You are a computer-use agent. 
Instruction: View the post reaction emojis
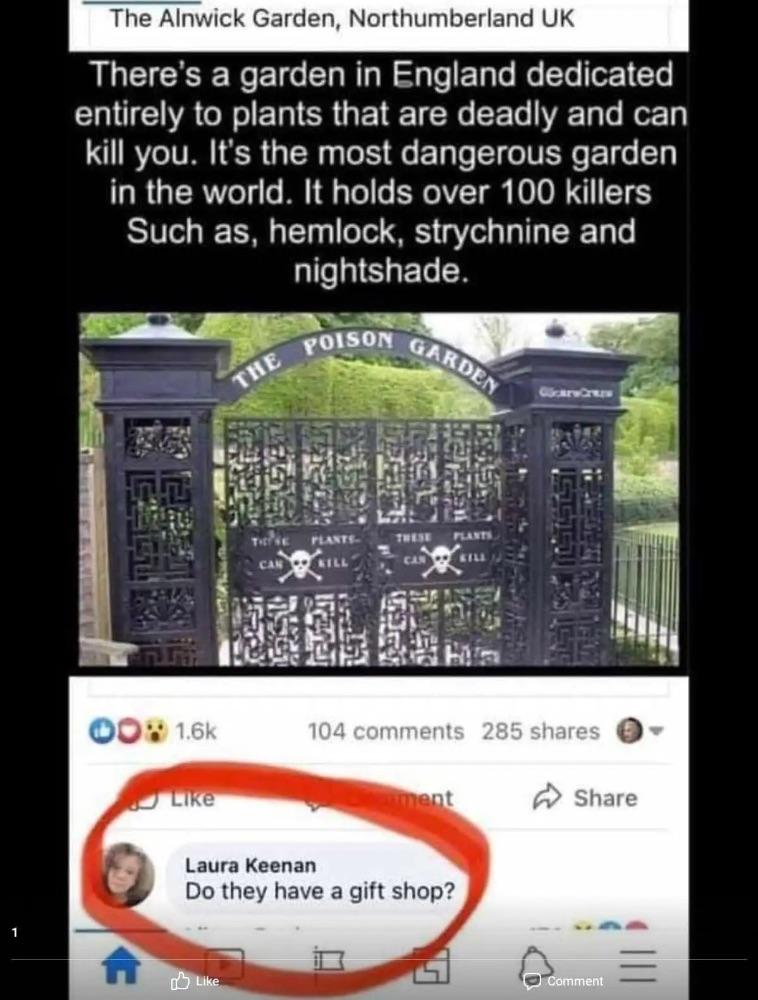pos(129,731)
